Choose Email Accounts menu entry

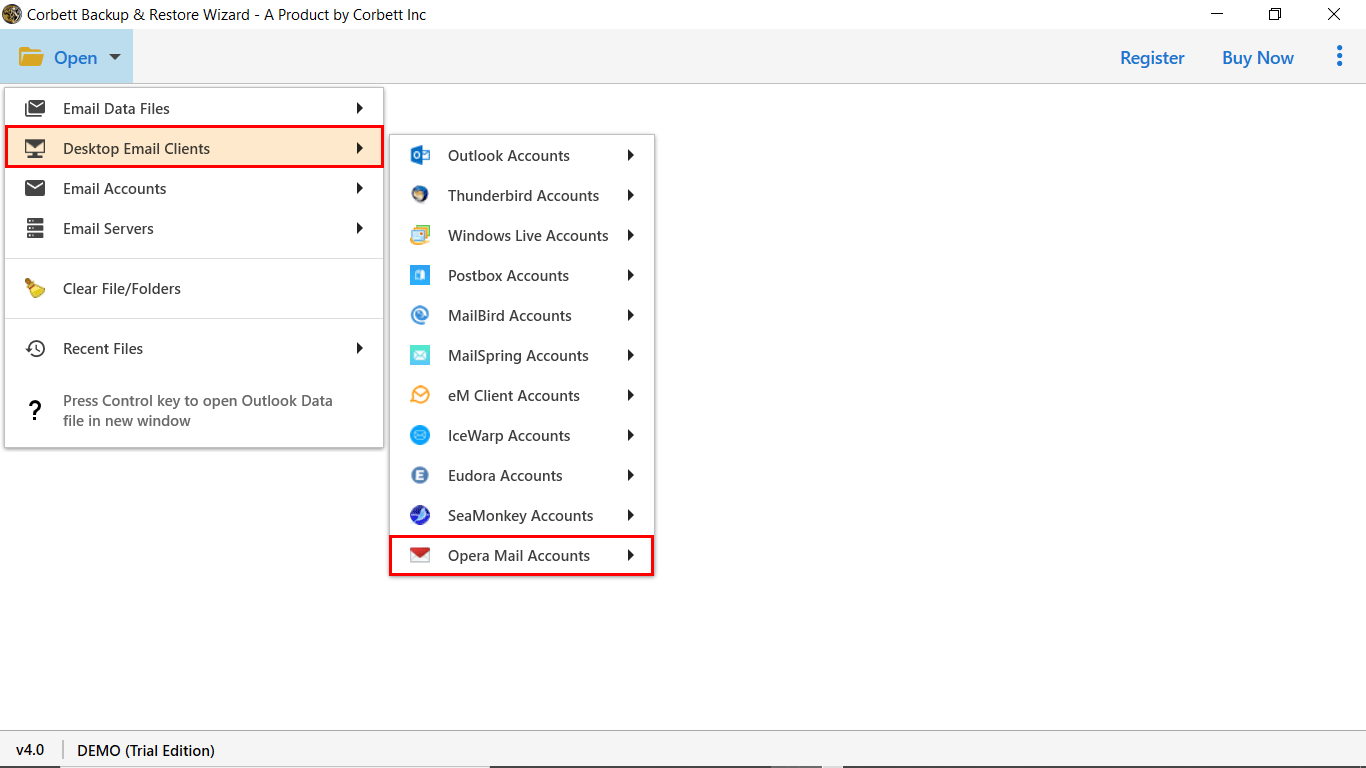[194, 188]
